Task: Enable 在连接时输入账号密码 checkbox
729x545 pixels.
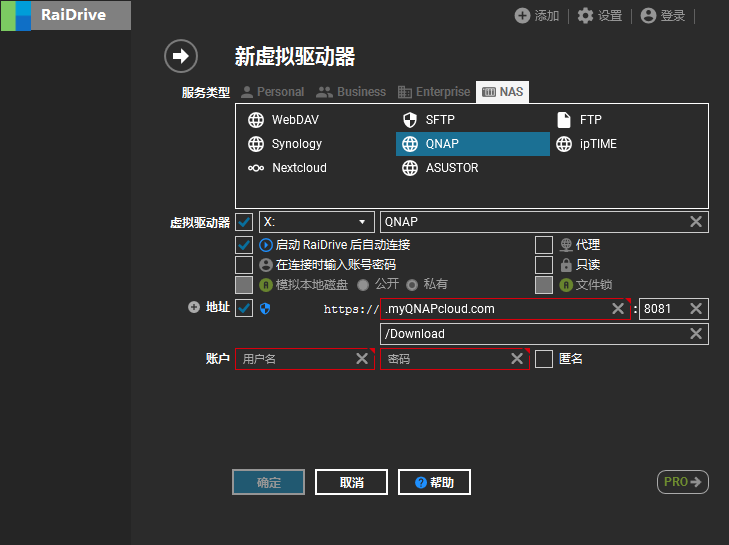Action: tap(244, 265)
